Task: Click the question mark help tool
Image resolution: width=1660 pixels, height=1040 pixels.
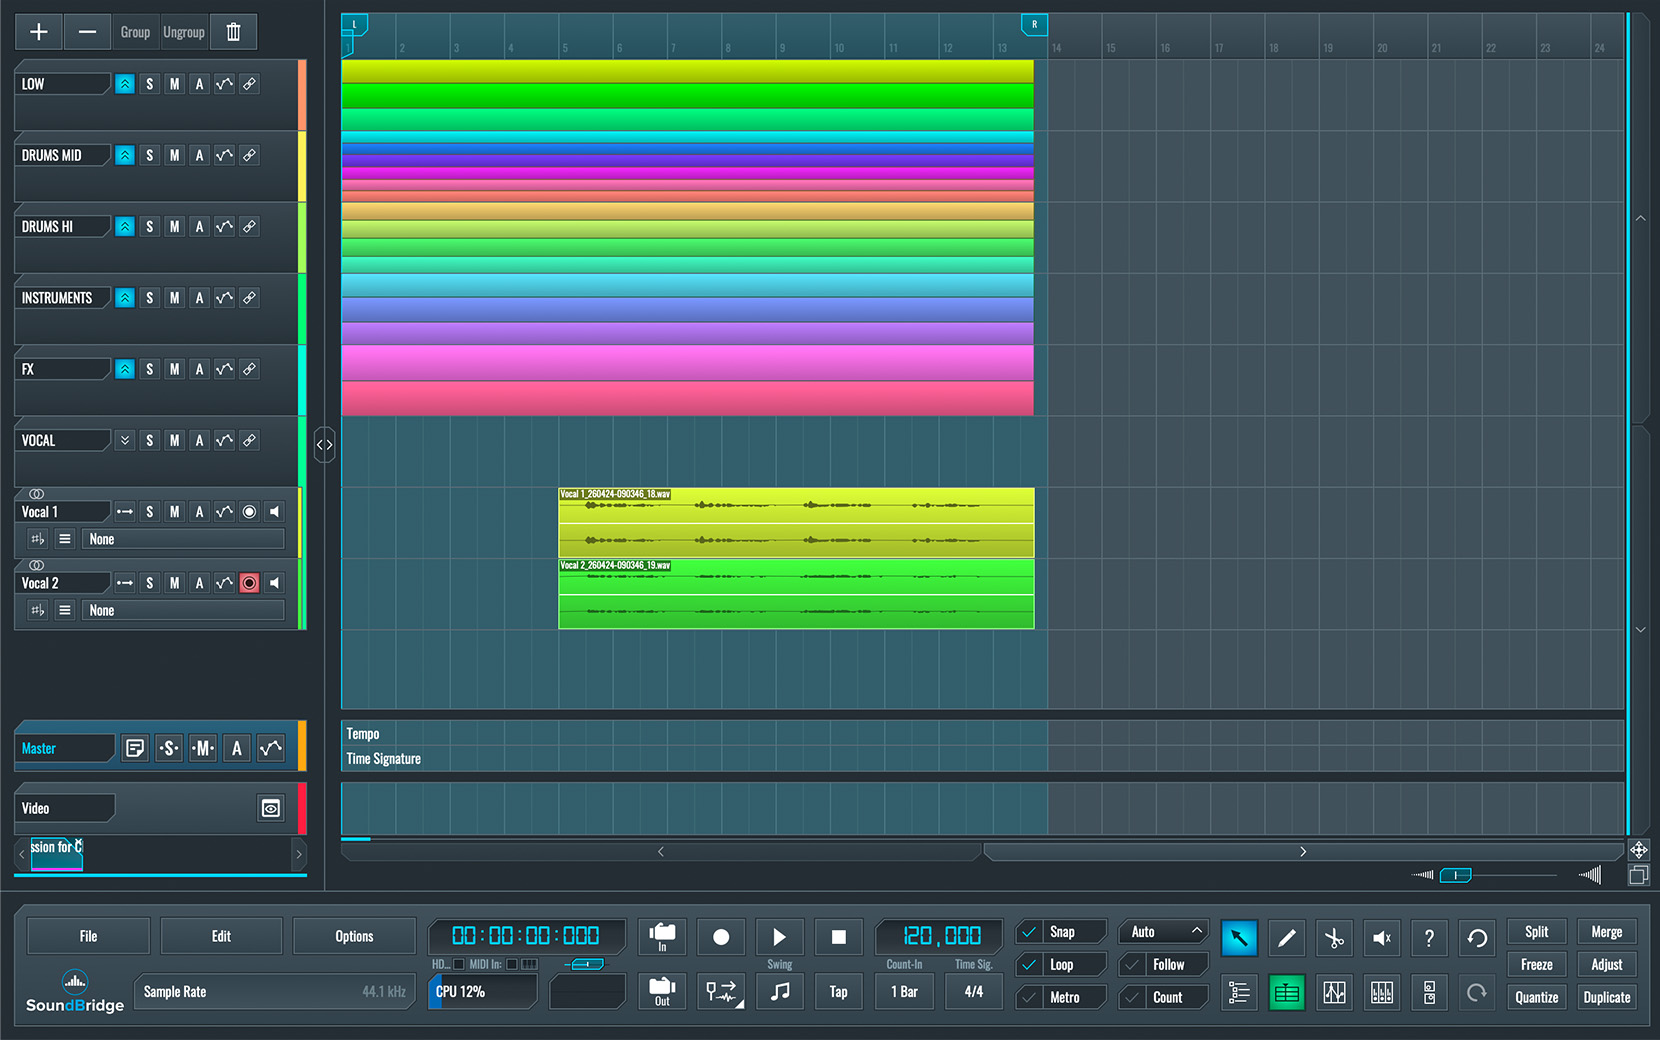Action: coord(1429,938)
